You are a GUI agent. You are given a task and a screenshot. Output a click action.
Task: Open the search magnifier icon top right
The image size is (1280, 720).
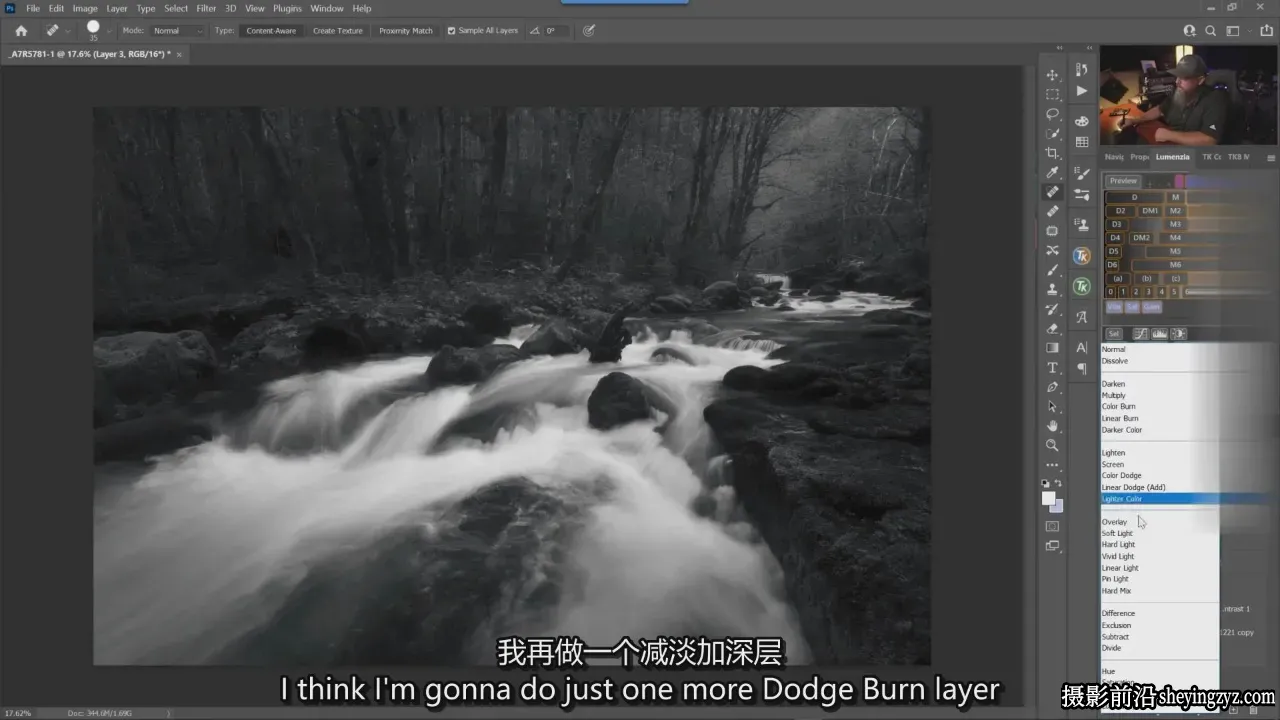1211,31
